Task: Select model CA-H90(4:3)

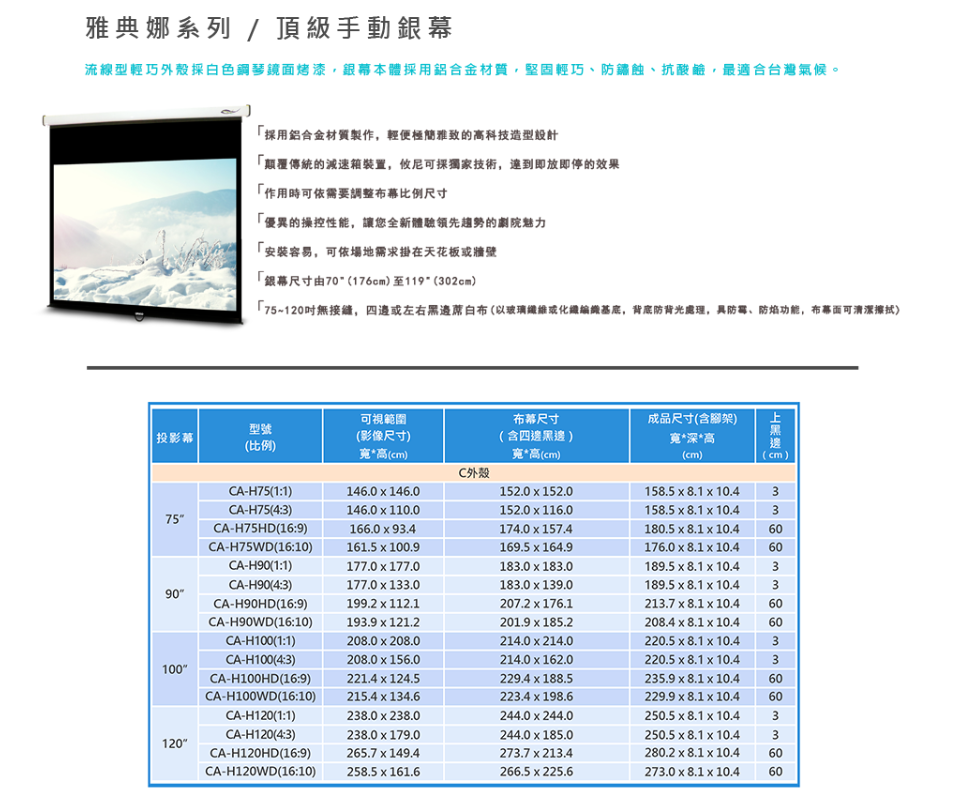Action: coord(260,585)
